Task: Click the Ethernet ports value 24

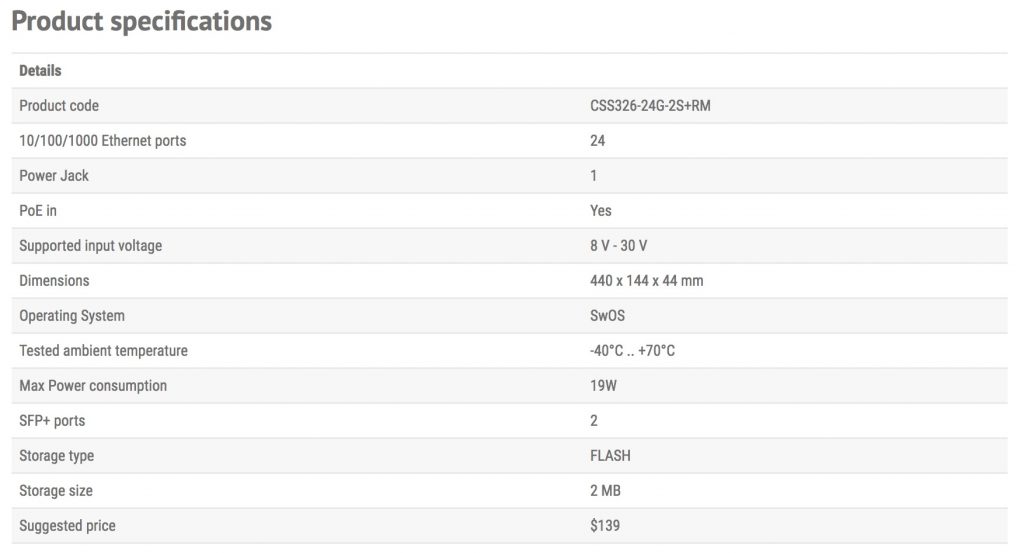Action: 597,141
